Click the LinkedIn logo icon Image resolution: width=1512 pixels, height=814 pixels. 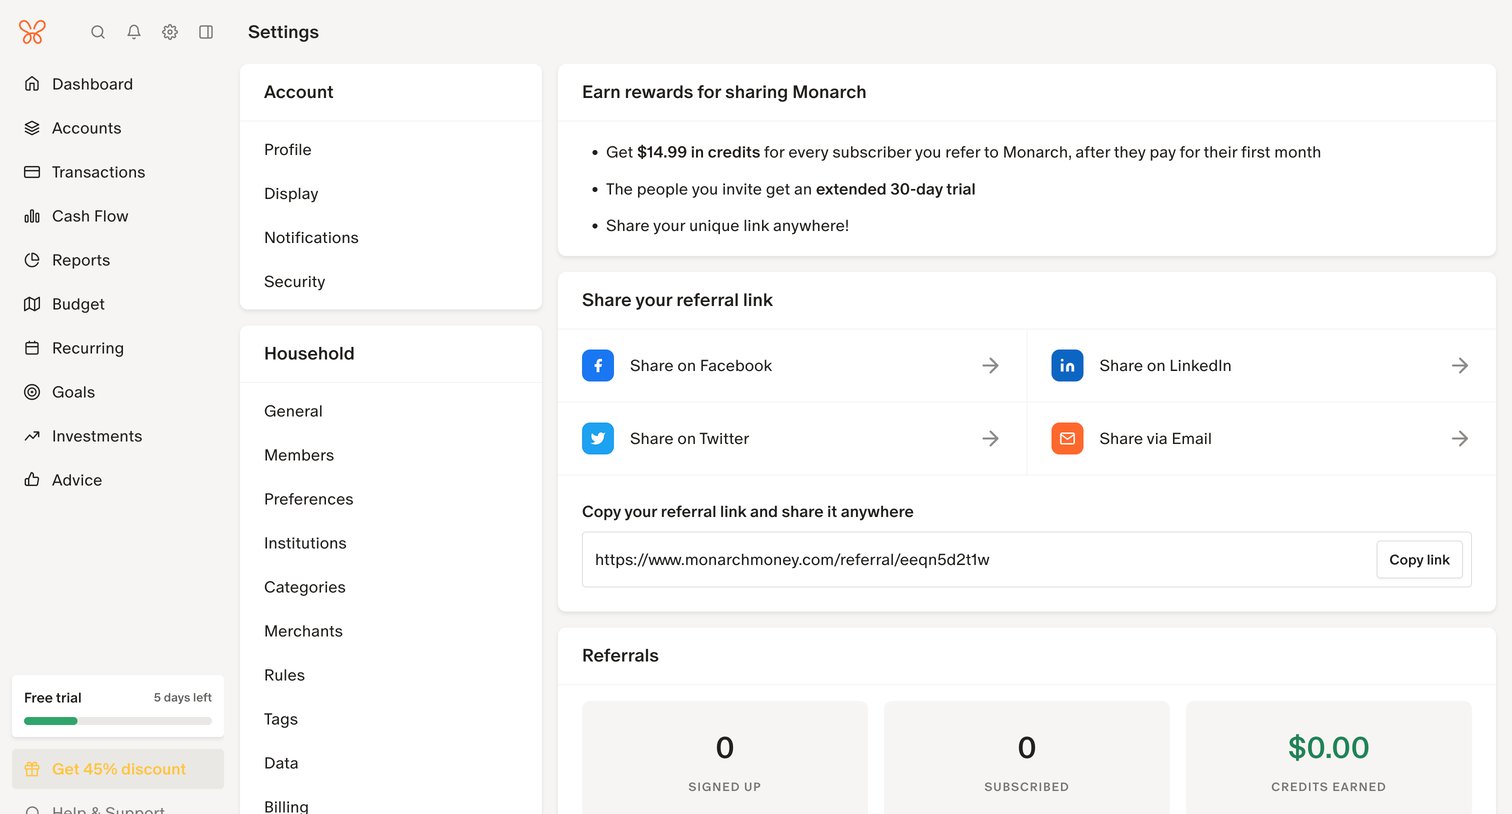point(1067,366)
